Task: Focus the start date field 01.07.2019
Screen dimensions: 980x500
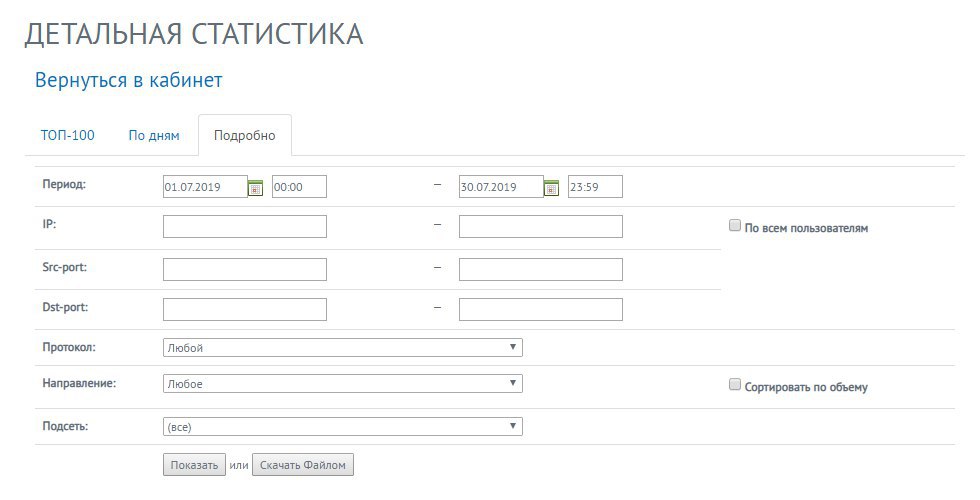Action: pos(206,187)
